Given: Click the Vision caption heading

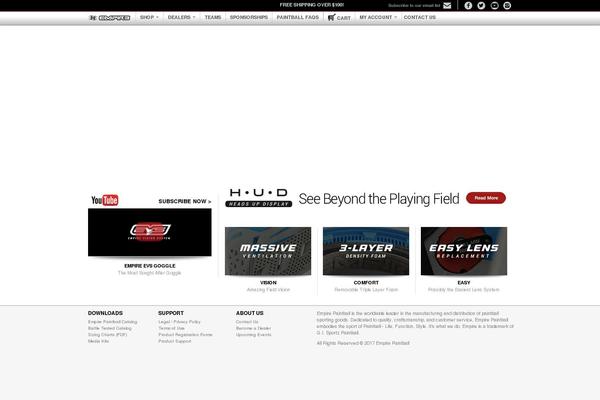Looking at the screenshot, I should (x=268, y=282).
